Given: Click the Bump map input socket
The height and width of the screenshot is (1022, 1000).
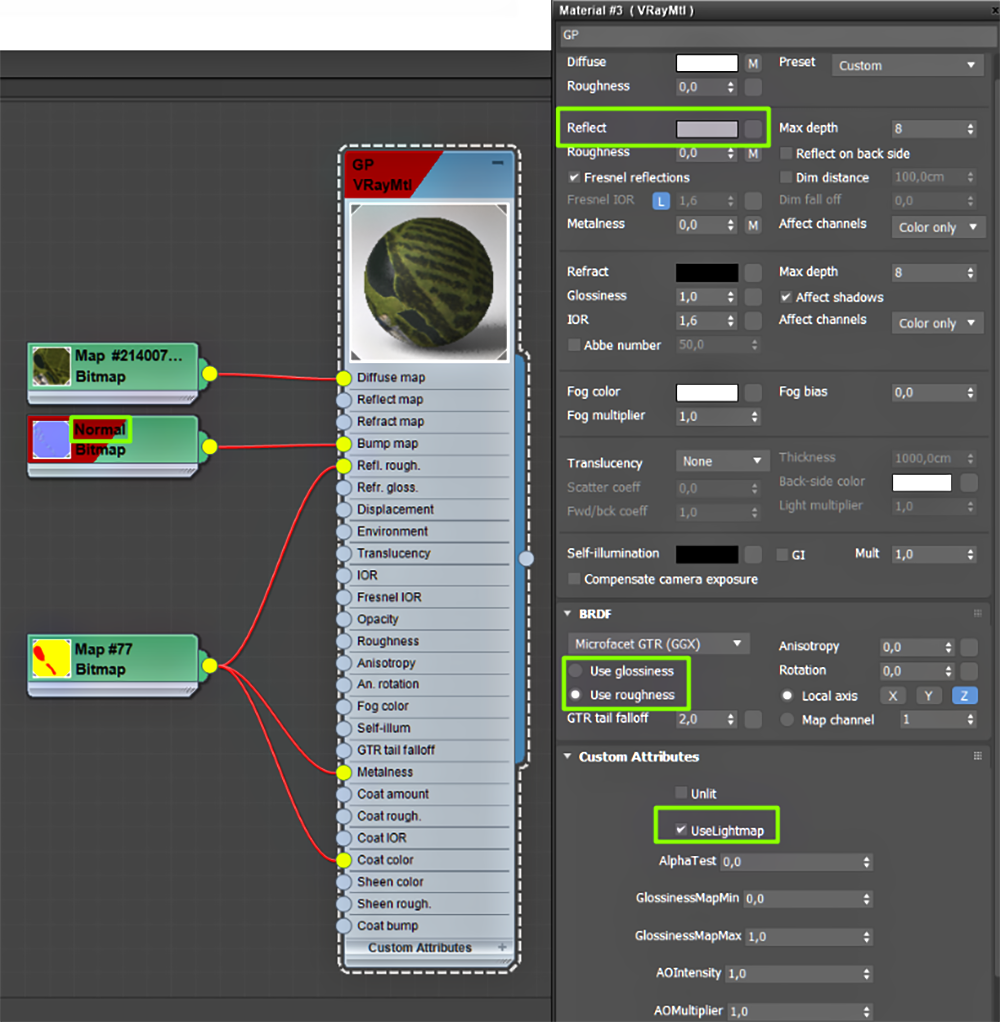Looking at the screenshot, I should tap(344, 444).
